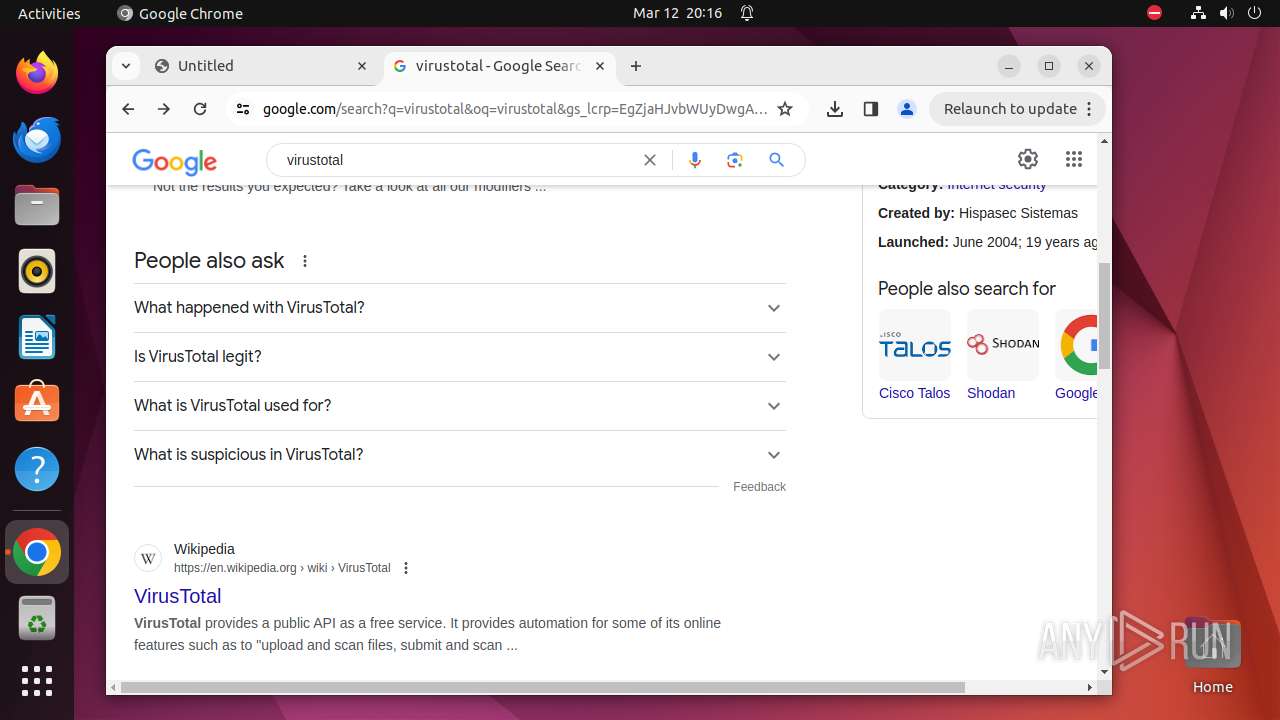This screenshot has height=720, width=1280.
Task: Launch Thunderbird mail from the dock
Action: 37,139
